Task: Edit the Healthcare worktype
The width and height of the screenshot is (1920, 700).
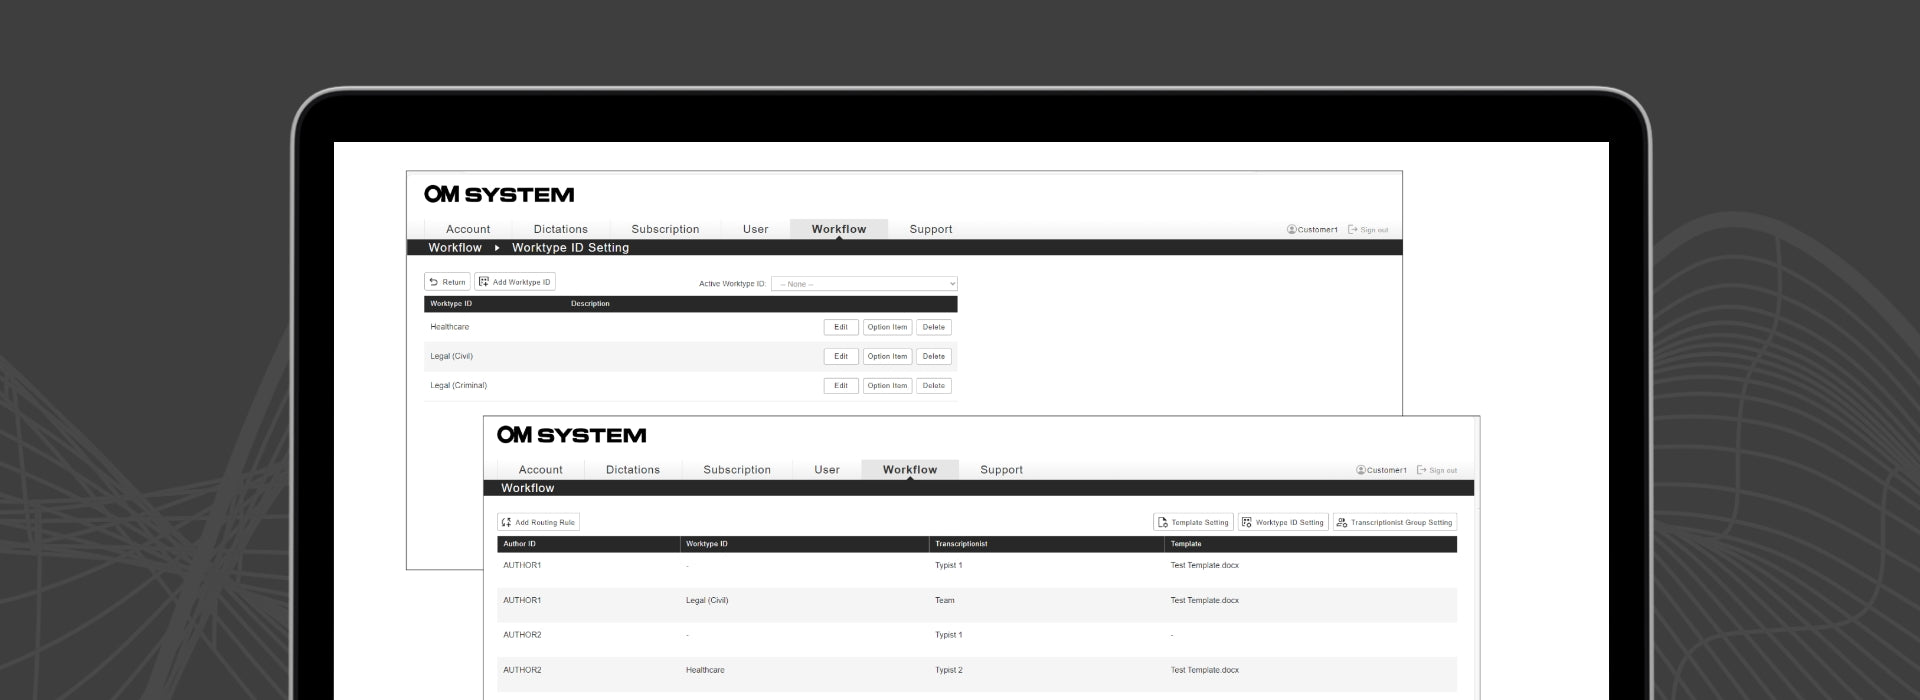Action: coord(840,327)
